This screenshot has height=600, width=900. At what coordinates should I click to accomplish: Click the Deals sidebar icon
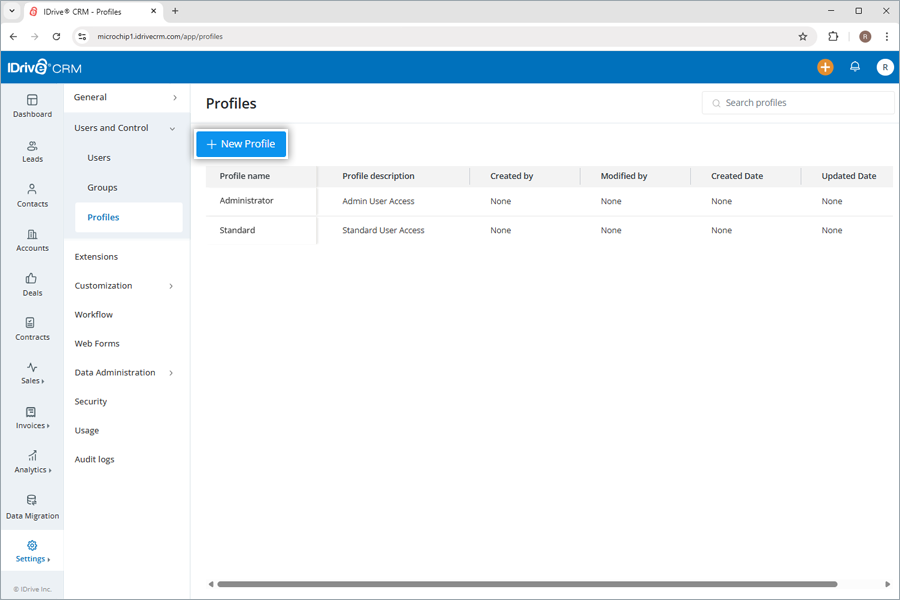pos(32,286)
